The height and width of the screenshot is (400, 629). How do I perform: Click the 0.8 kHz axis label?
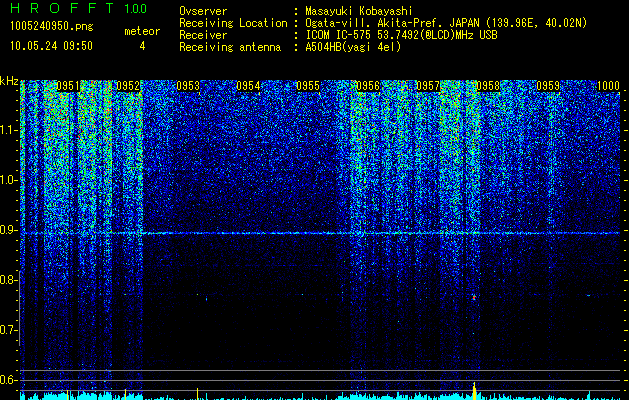(x=8, y=280)
